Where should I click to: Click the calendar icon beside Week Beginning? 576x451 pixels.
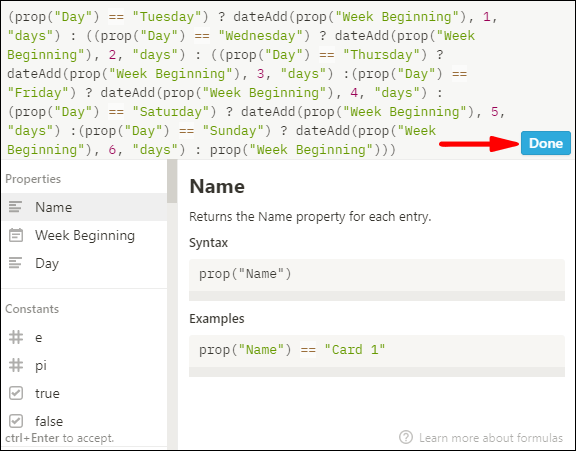coord(16,235)
